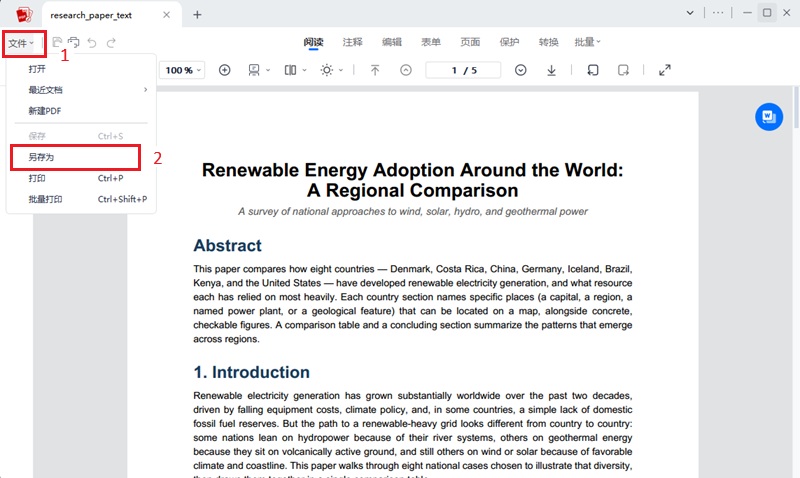Jump to last page arrow icon
The width and height of the screenshot is (800, 478).
click(552, 70)
